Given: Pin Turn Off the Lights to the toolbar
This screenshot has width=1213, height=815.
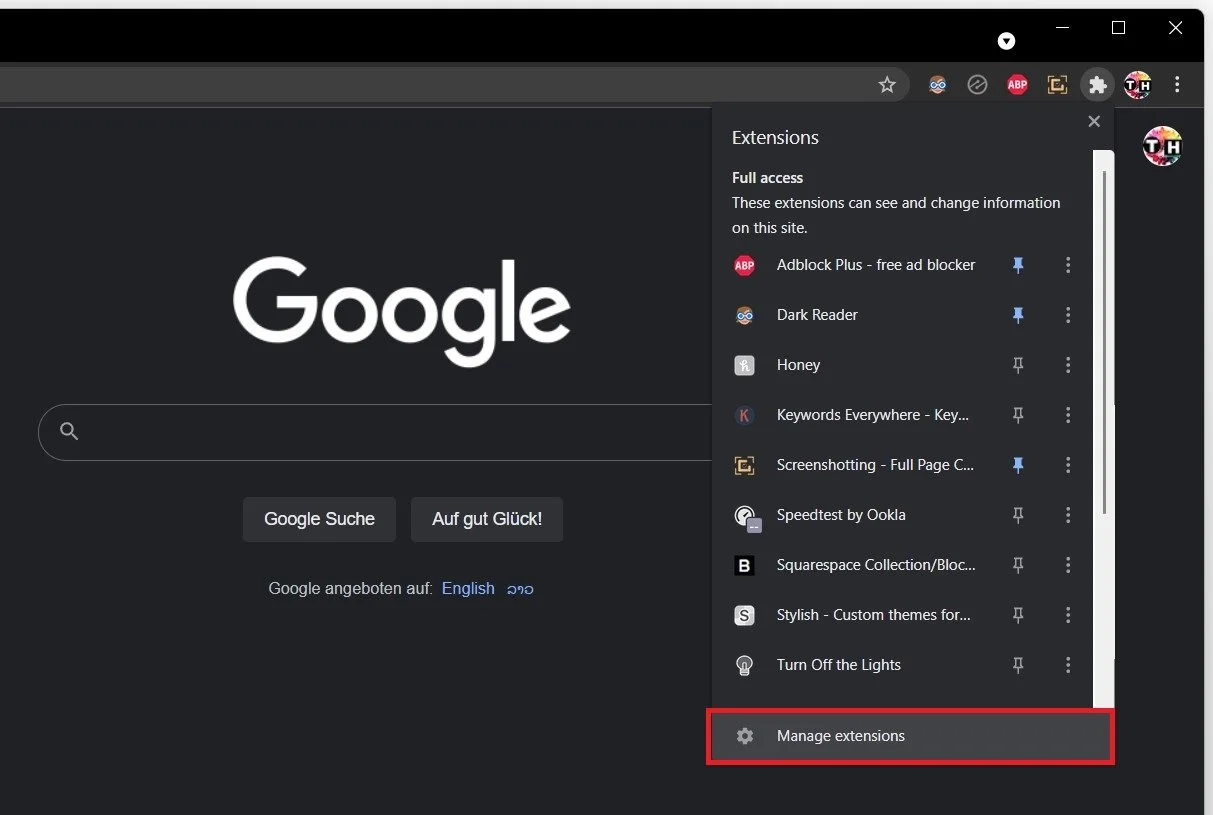Looking at the screenshot, I should (1018, 665).
